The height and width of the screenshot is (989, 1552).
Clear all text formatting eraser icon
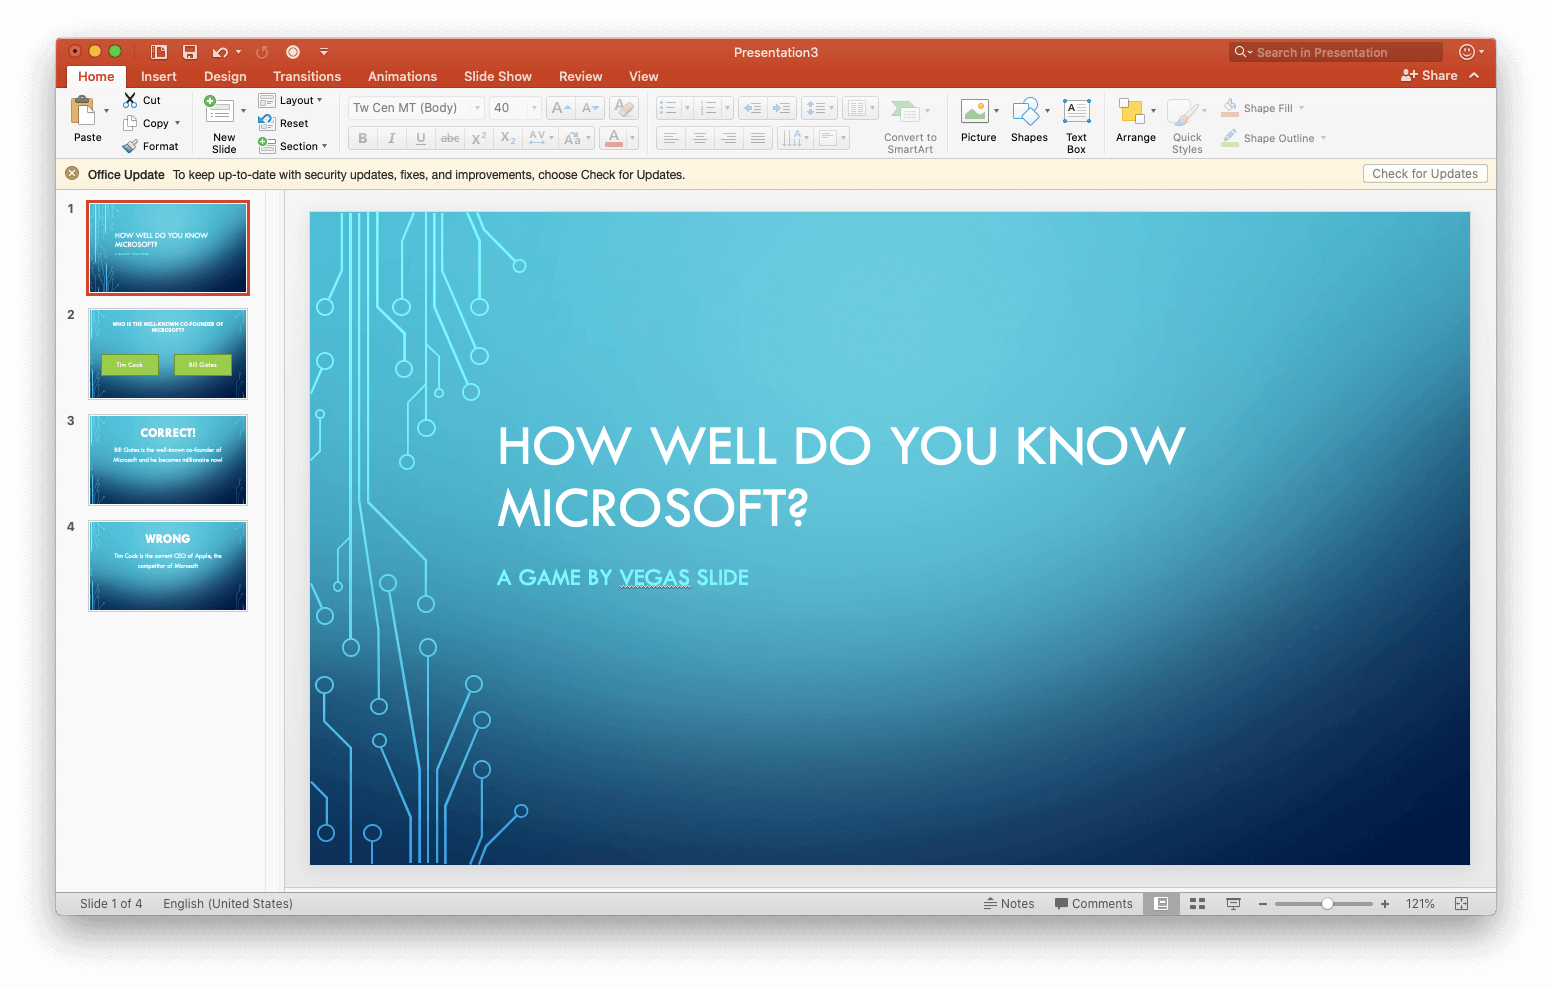pyautogui.click(x=624, y=108)
